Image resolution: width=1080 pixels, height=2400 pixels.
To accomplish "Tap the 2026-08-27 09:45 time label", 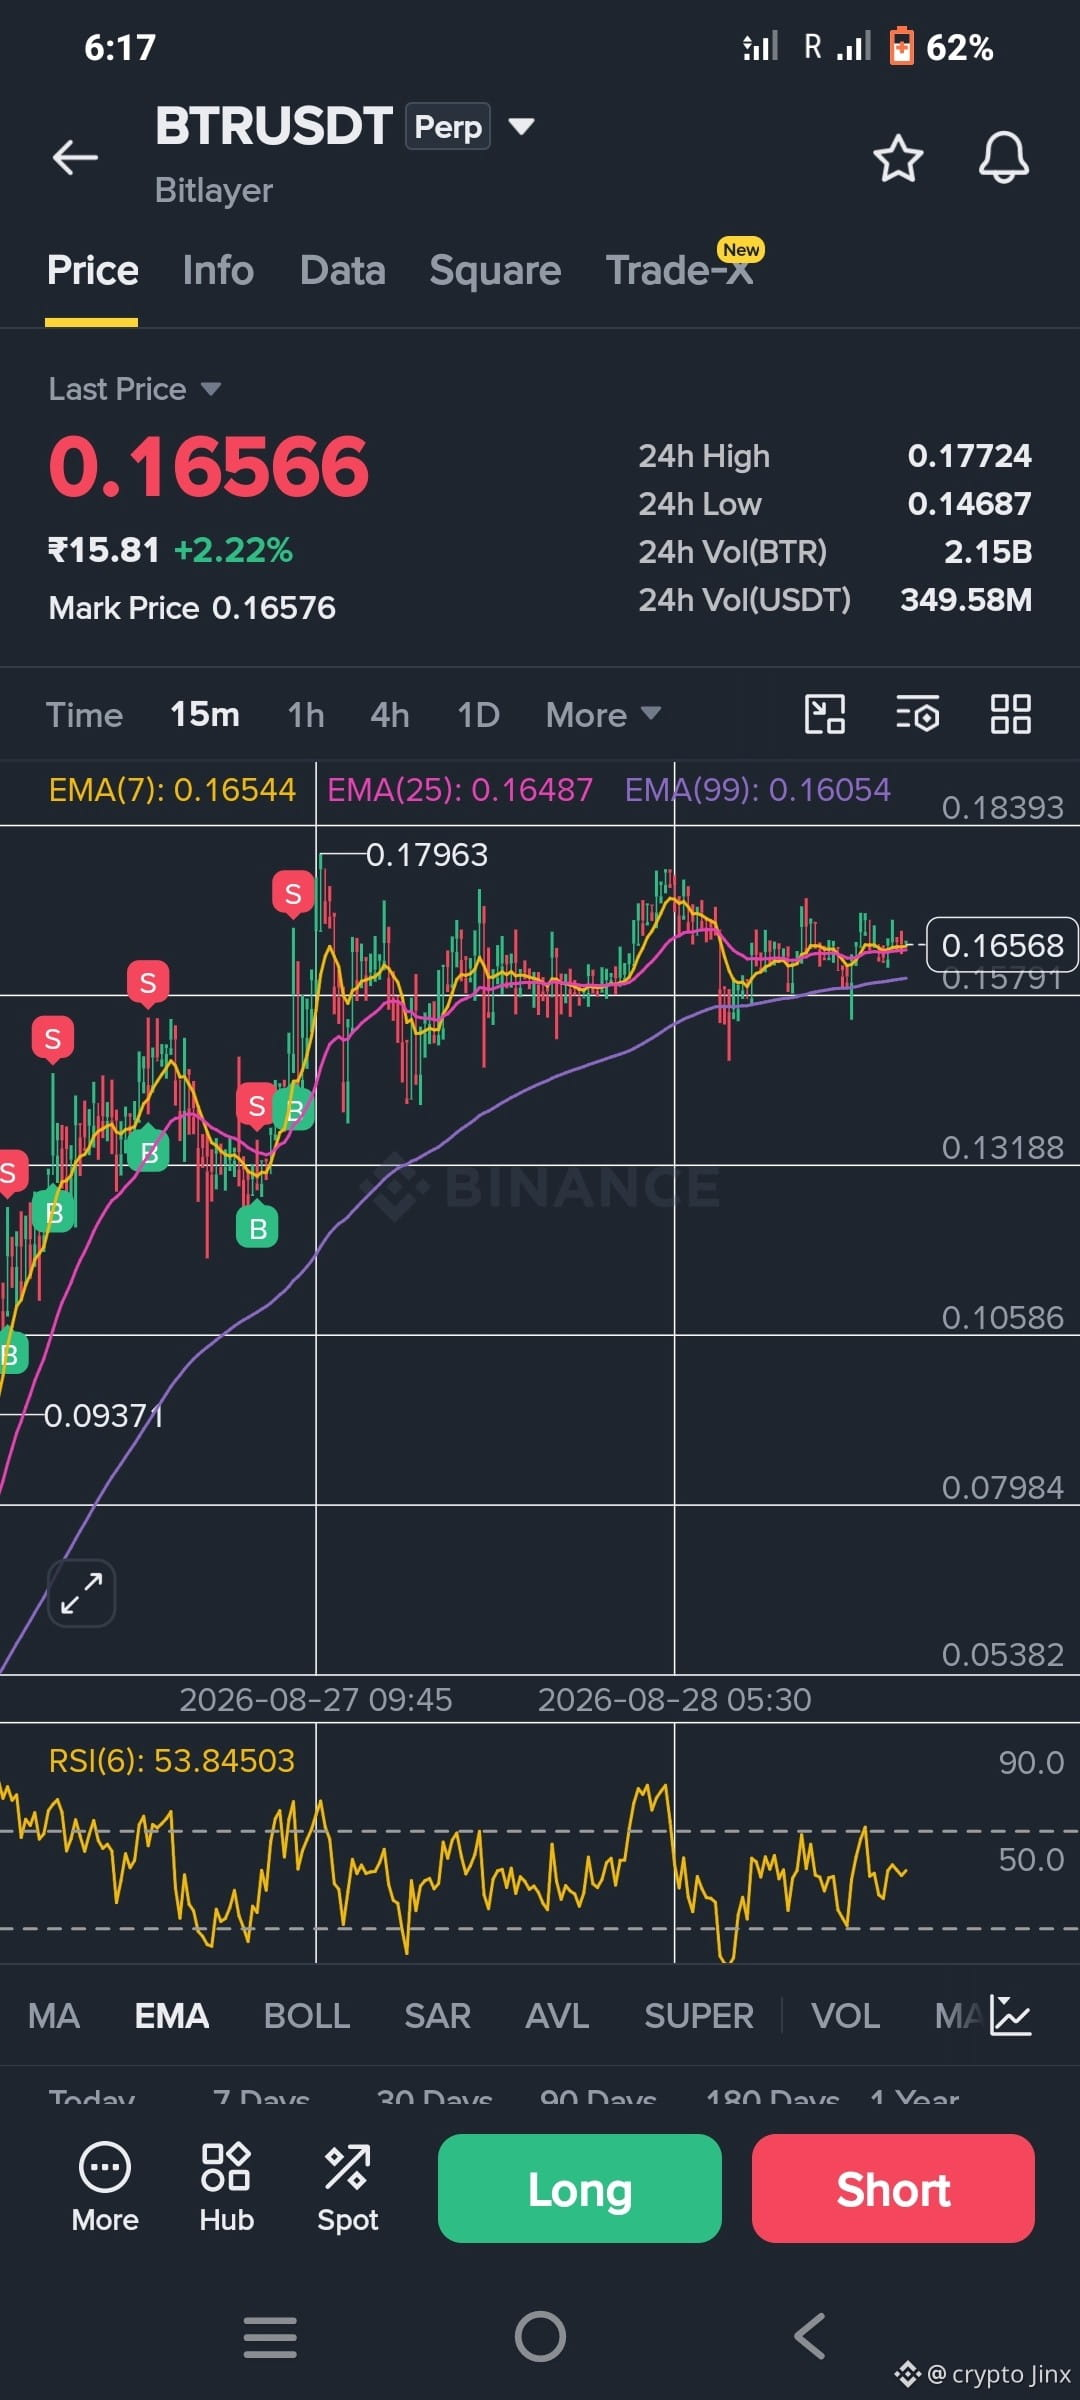I will point(316,1699).
